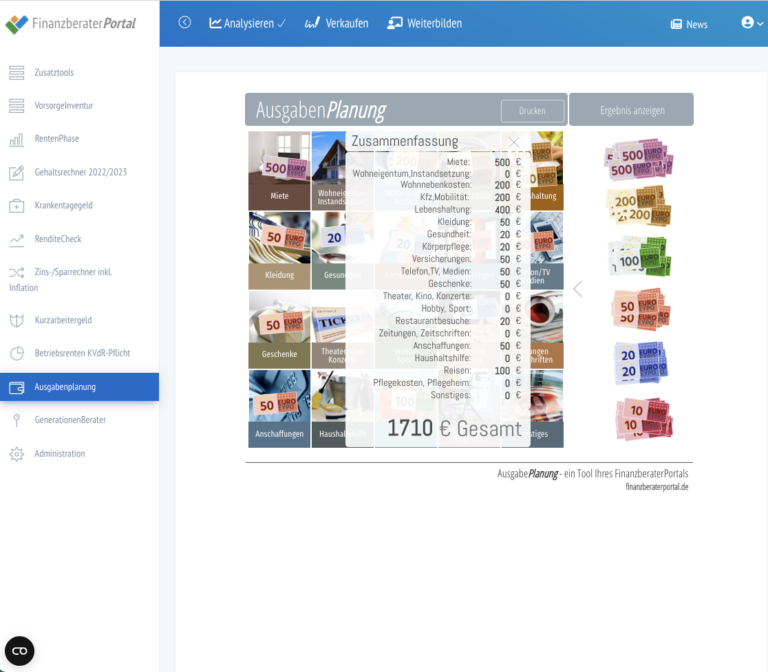Click the left chevron beside banknotes

pos(578,289)
